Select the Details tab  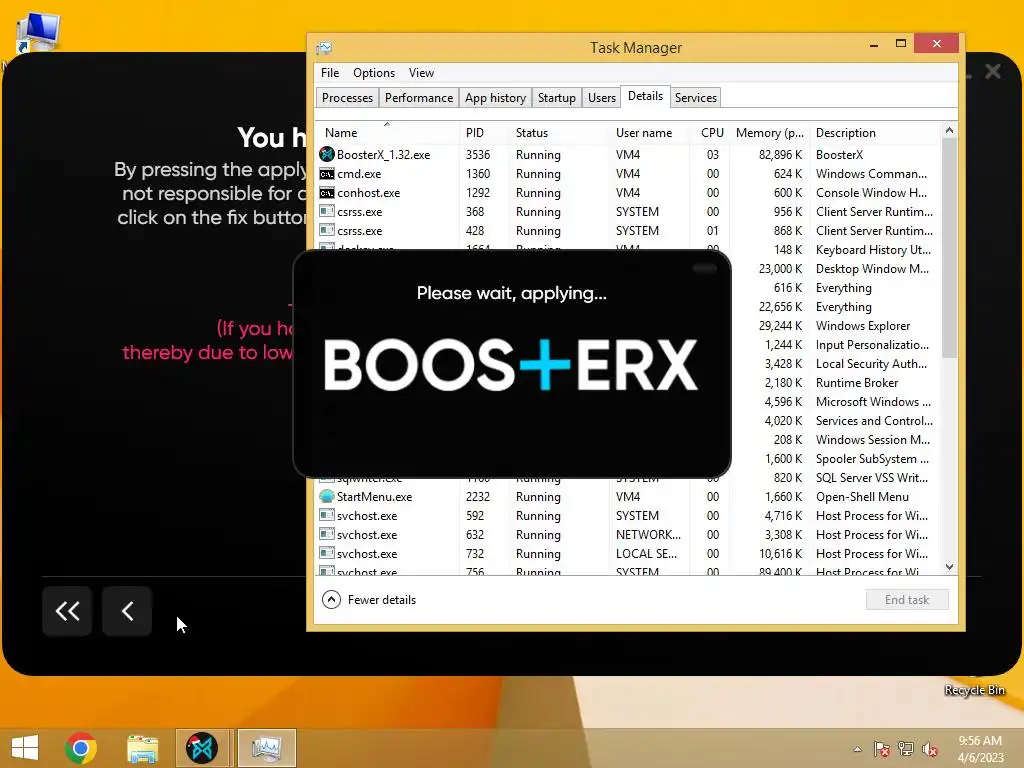[x=645, y=96]
